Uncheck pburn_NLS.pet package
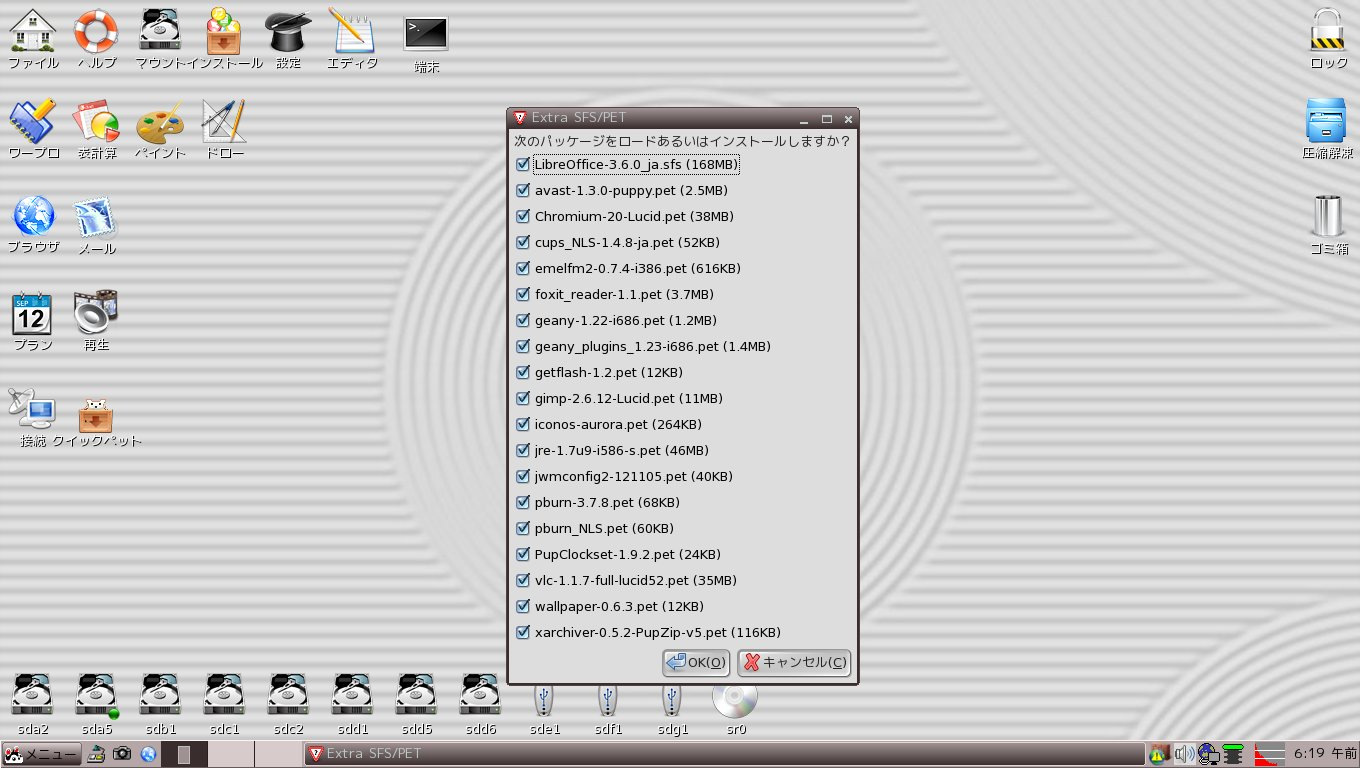1360x768 pixels. (523, 528)
